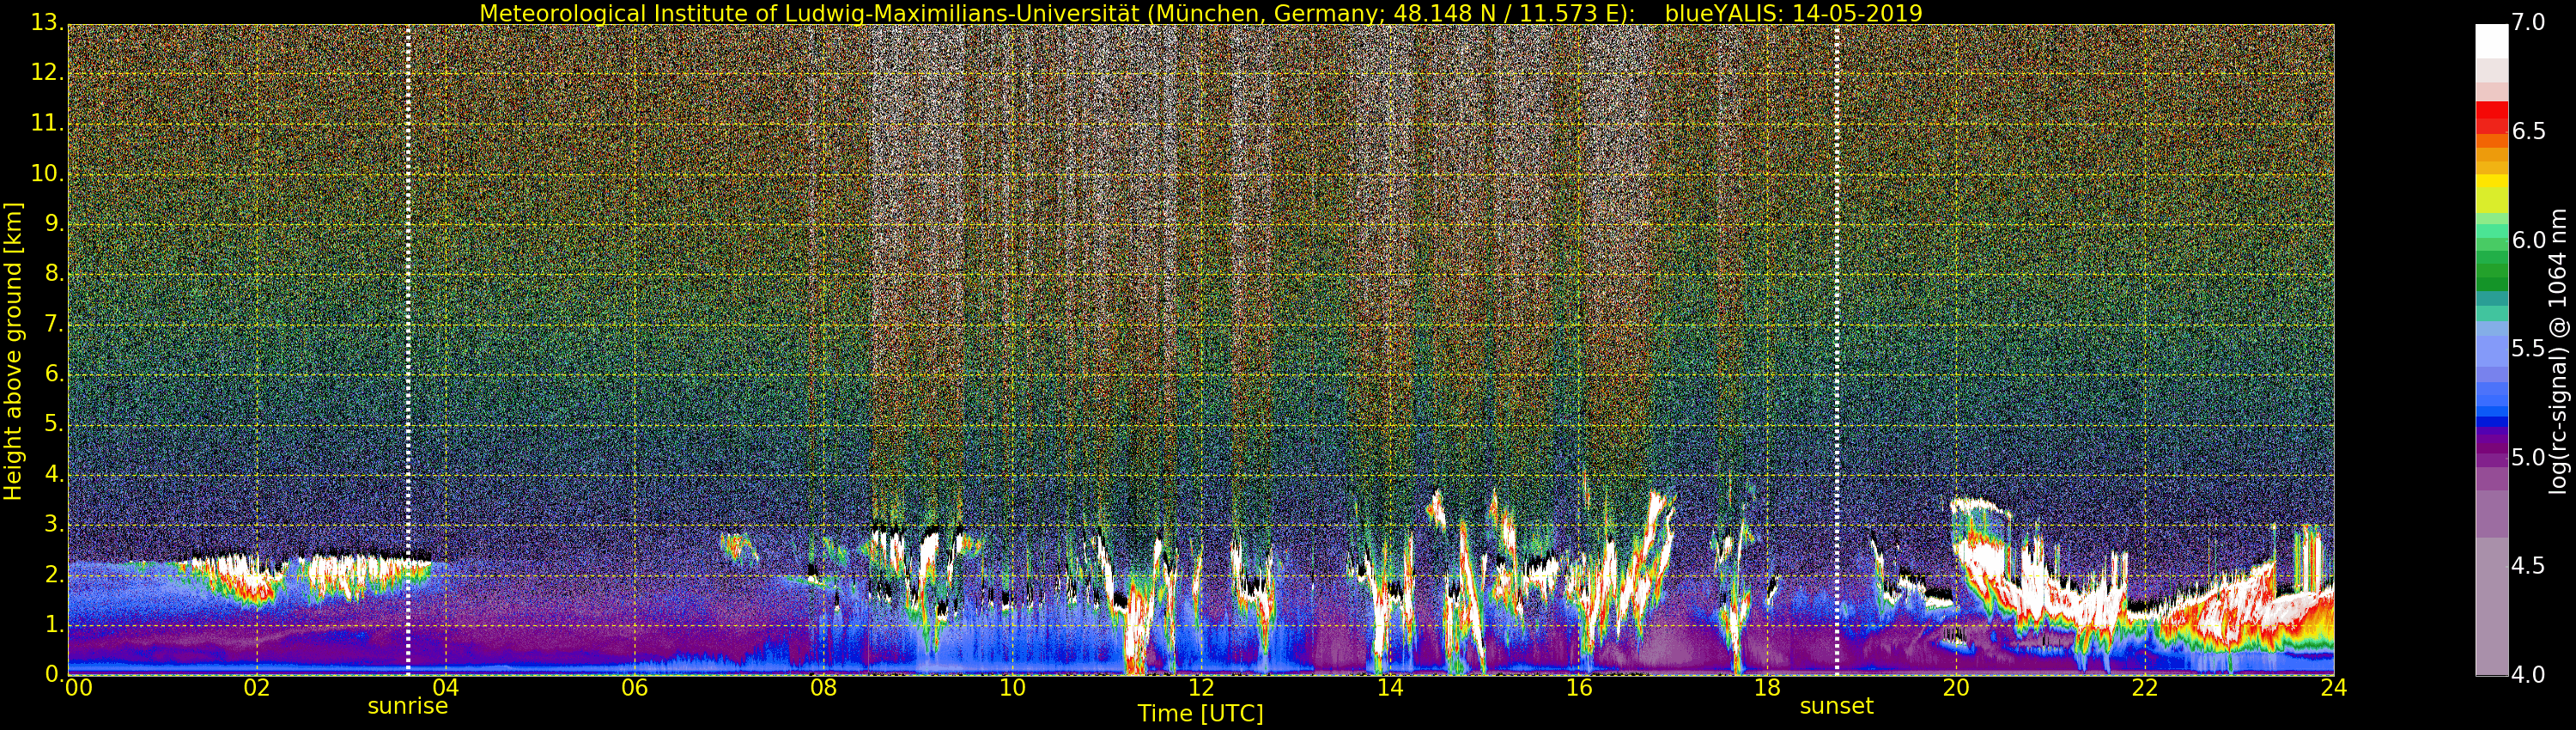Click the '6.0' colorbar value
Viewport: 2576px width, 730px height.
click(2529, 240)
